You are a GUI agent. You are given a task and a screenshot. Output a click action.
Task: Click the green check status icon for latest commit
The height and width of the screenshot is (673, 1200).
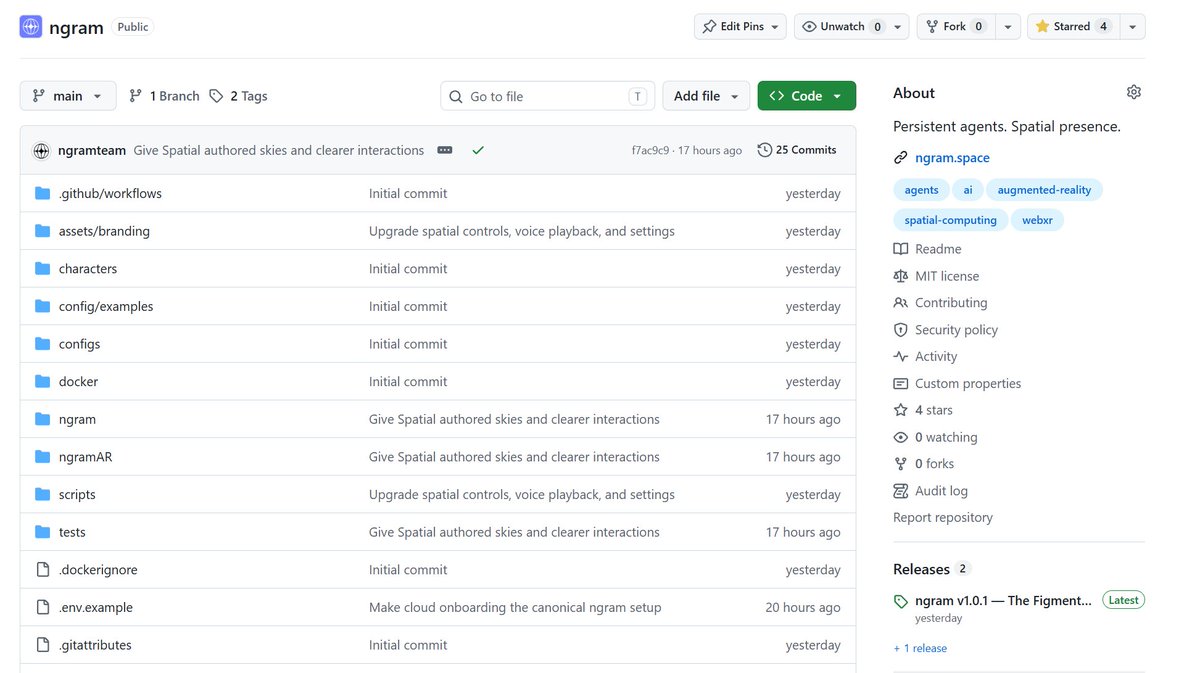click(478, 150)
